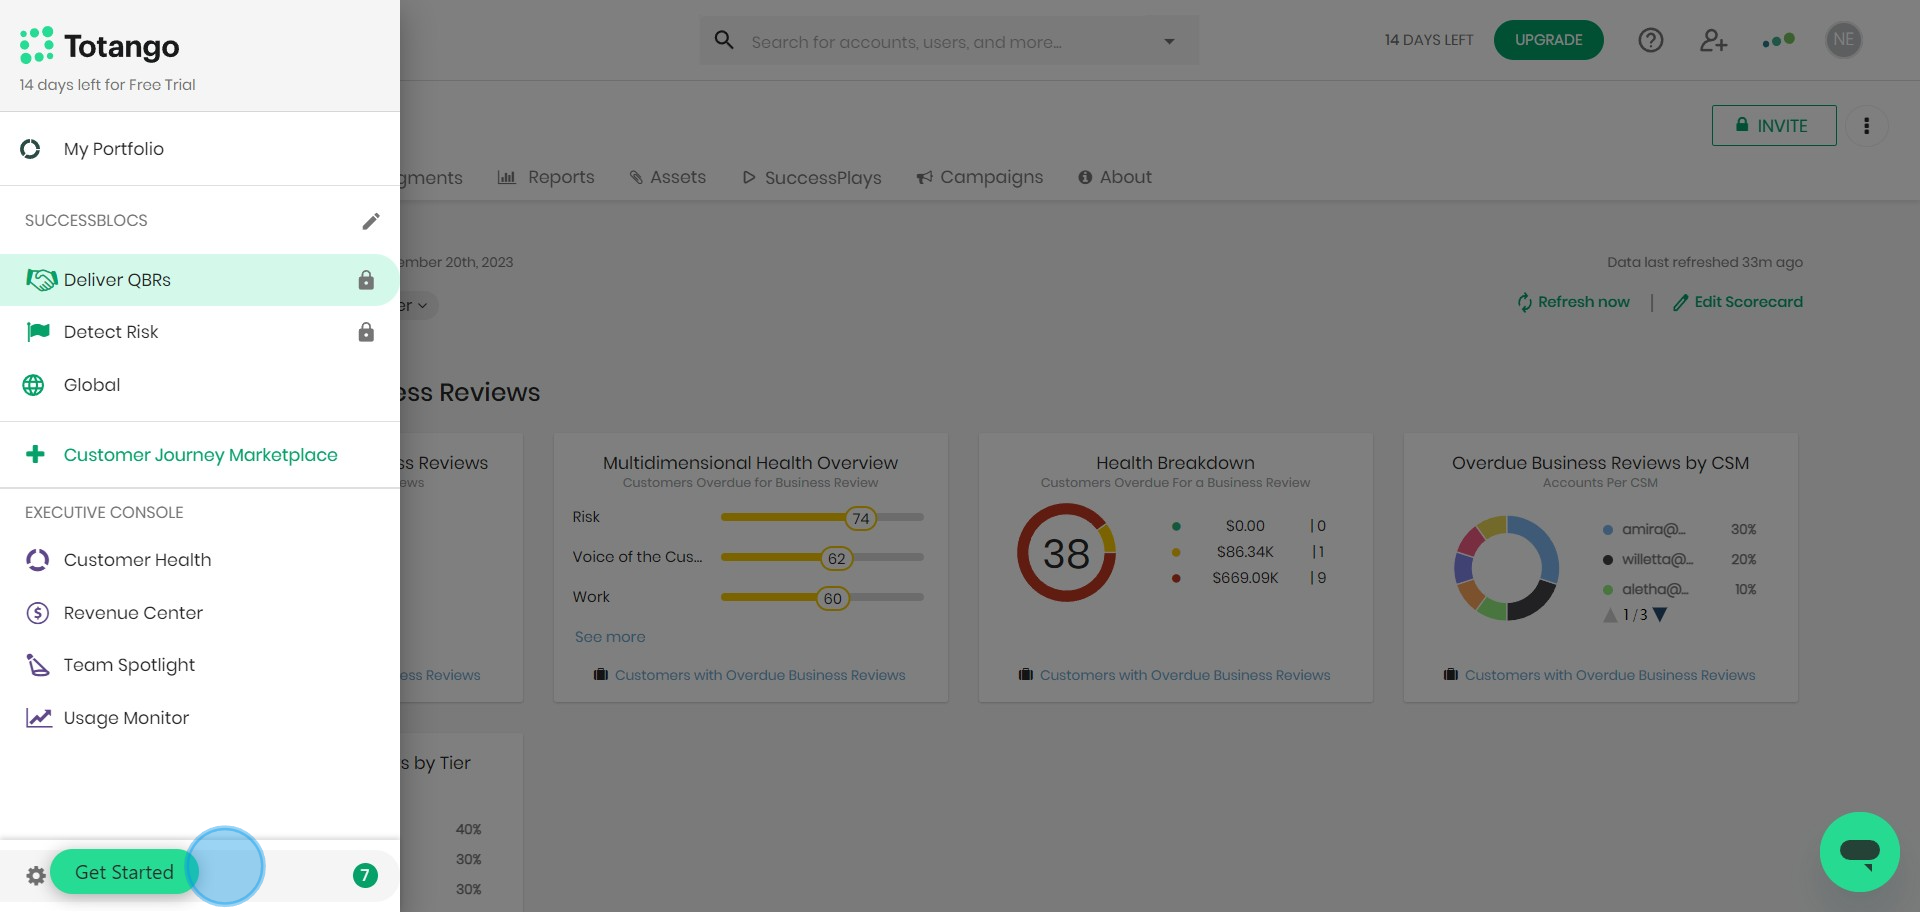The height and width of the screenshot is (912, 1920).
Task: Click the INVITE button
Action: (x=1774, y=126)
